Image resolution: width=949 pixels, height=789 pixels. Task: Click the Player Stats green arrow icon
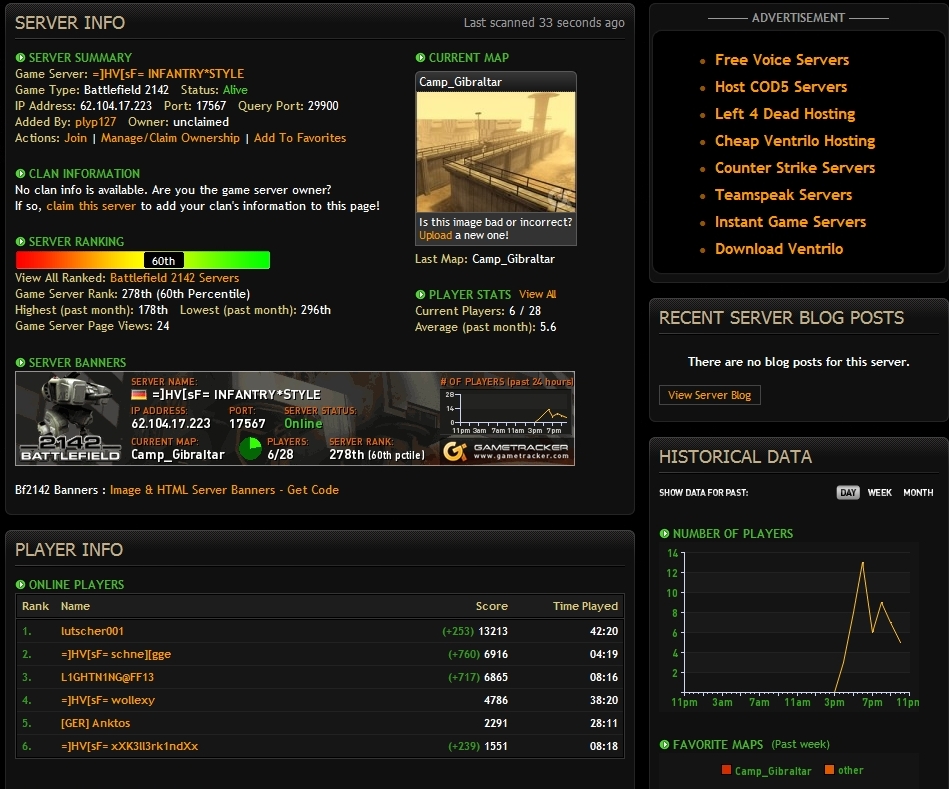click(421, 295)
